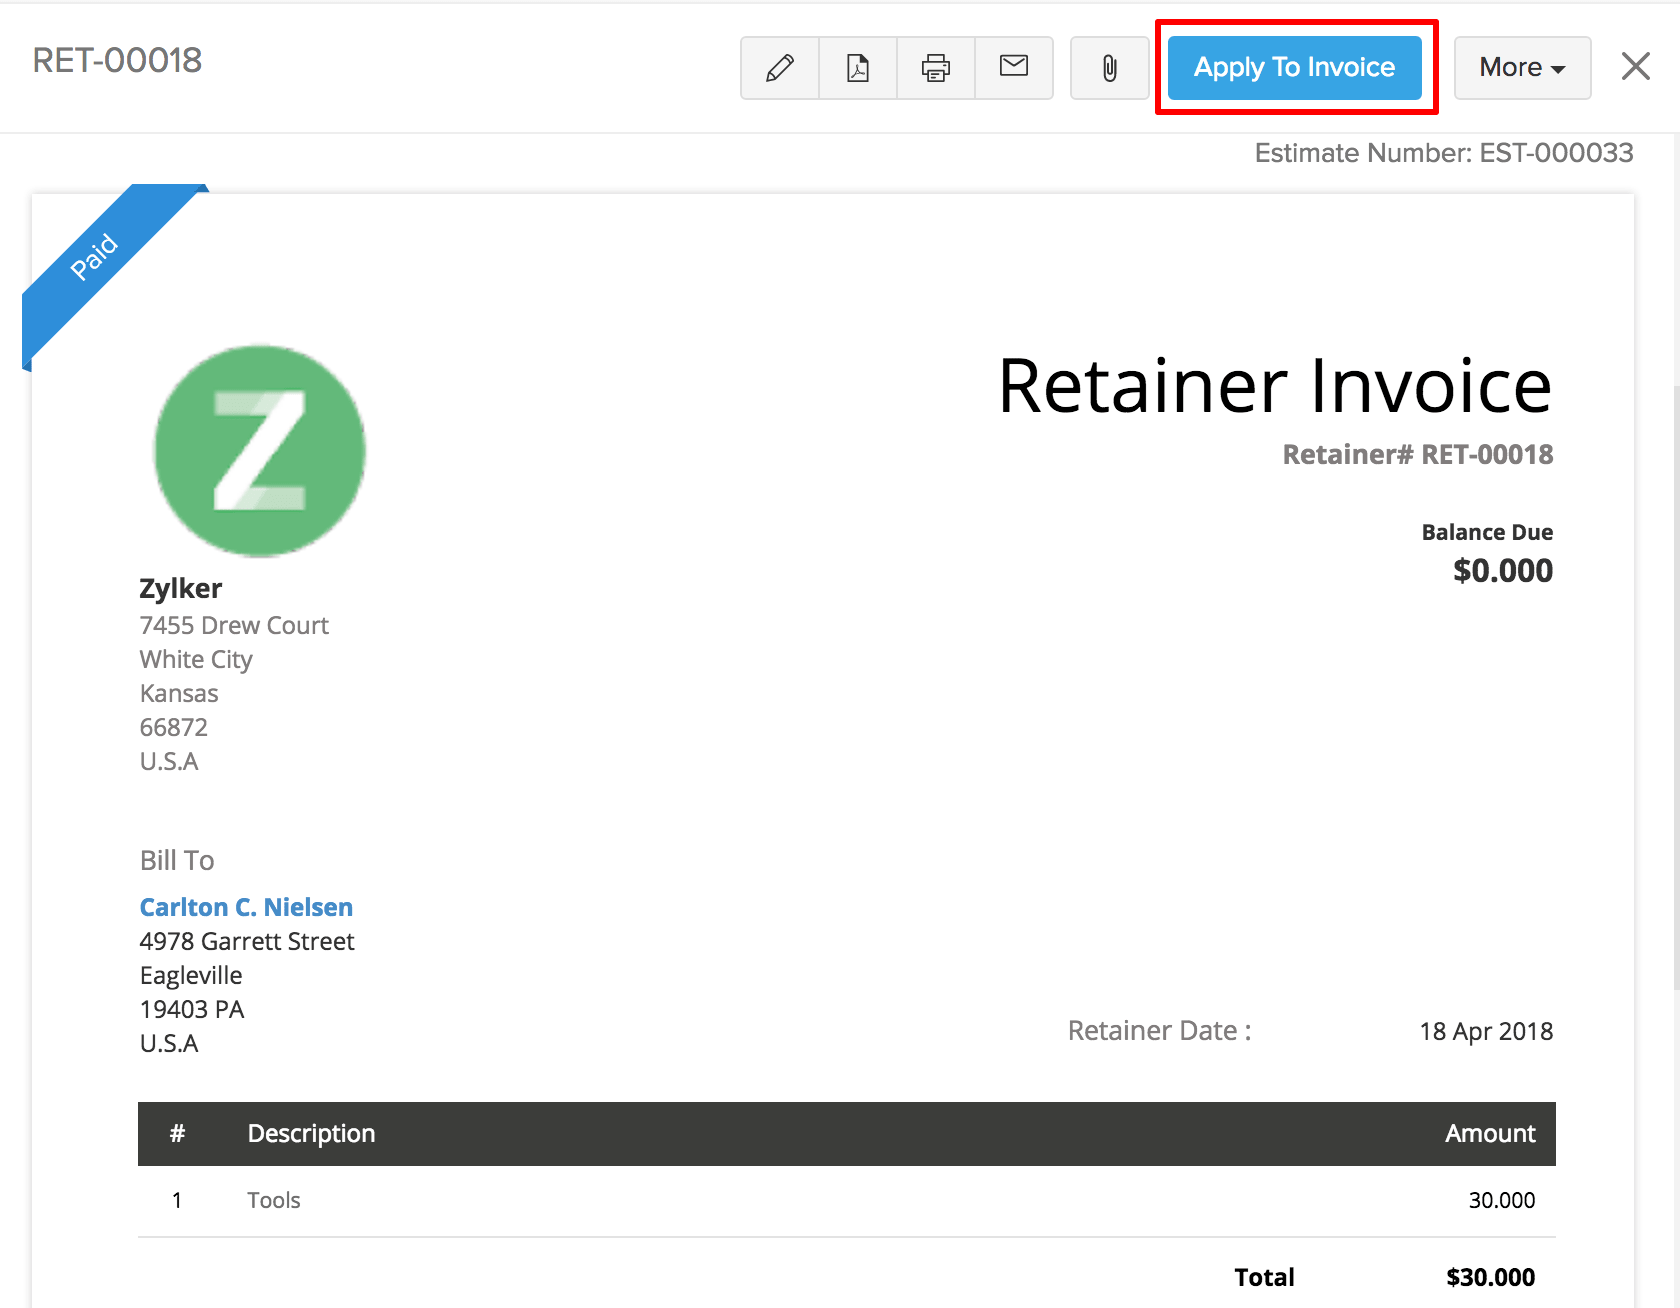Print the retainer invoice
Viewport: 1680px width, 1308px height.
[x=935, y=68]
